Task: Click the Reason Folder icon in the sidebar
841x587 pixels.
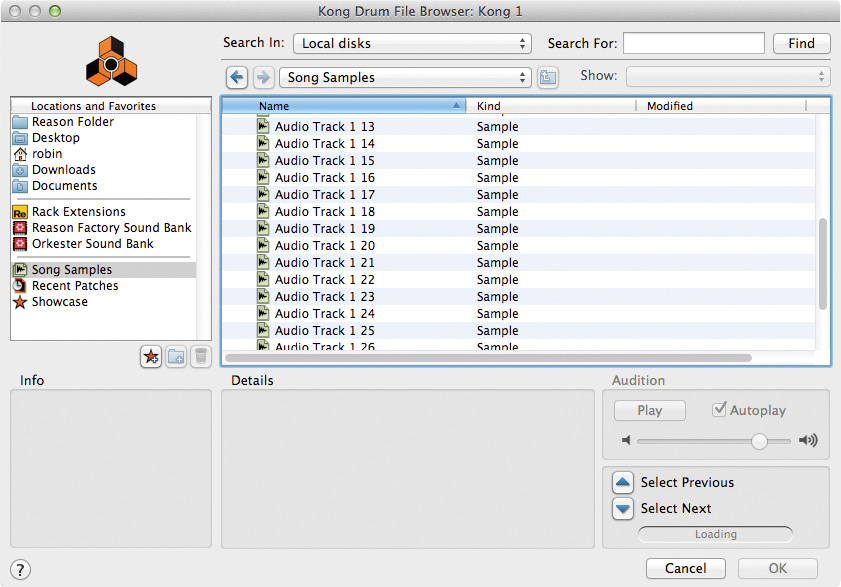Action: coord(20,122)
